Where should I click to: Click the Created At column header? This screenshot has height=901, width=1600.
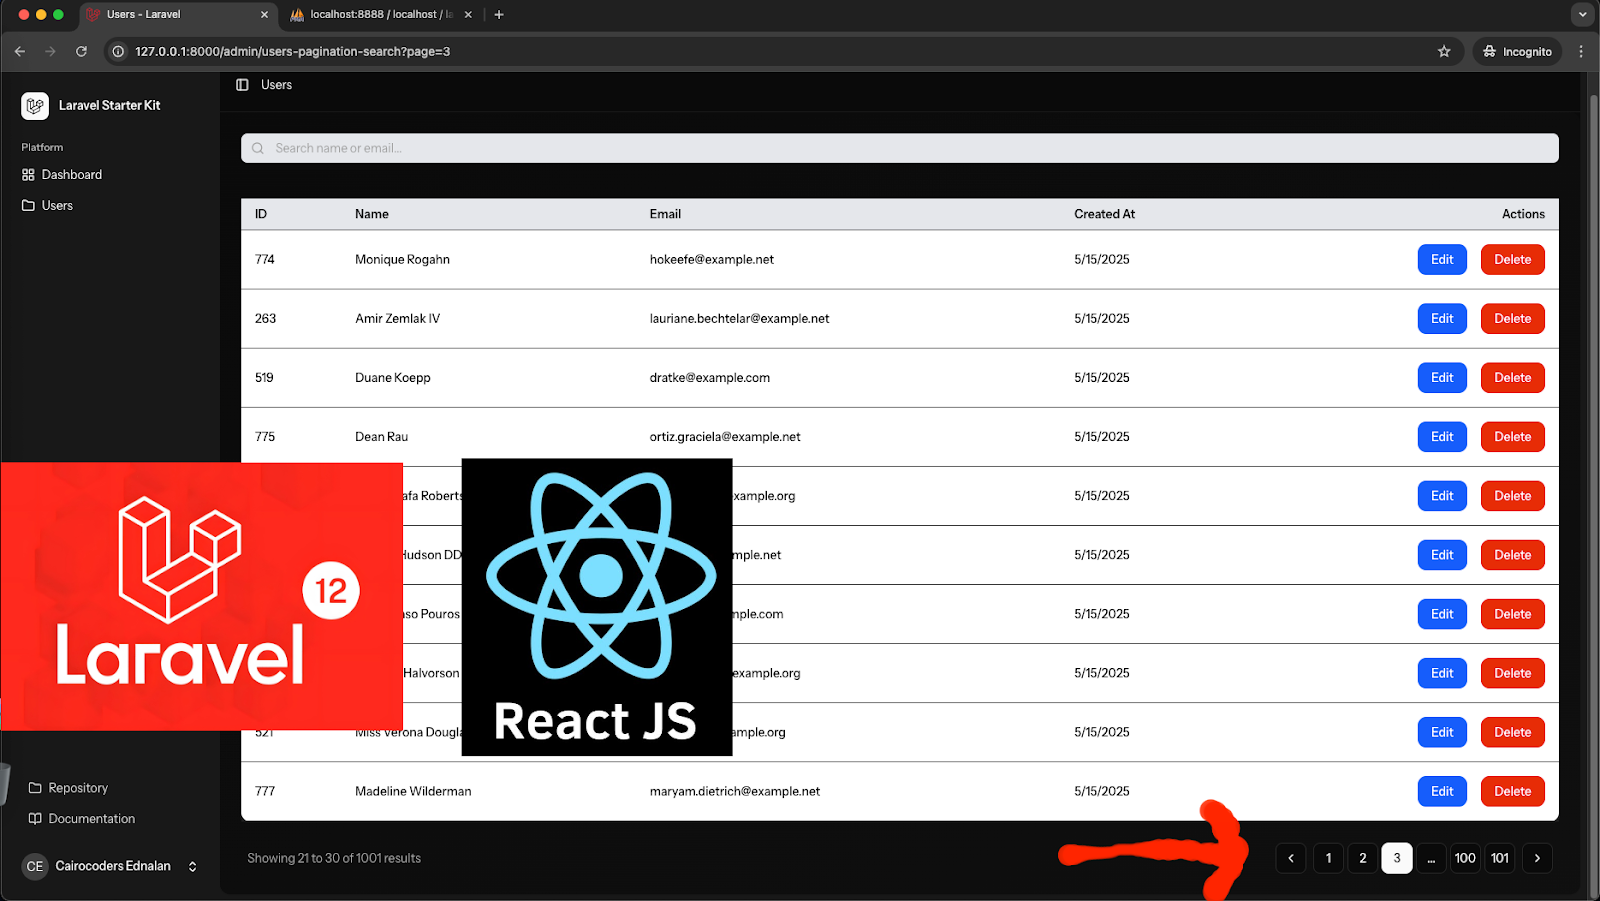click(1104, 214)
